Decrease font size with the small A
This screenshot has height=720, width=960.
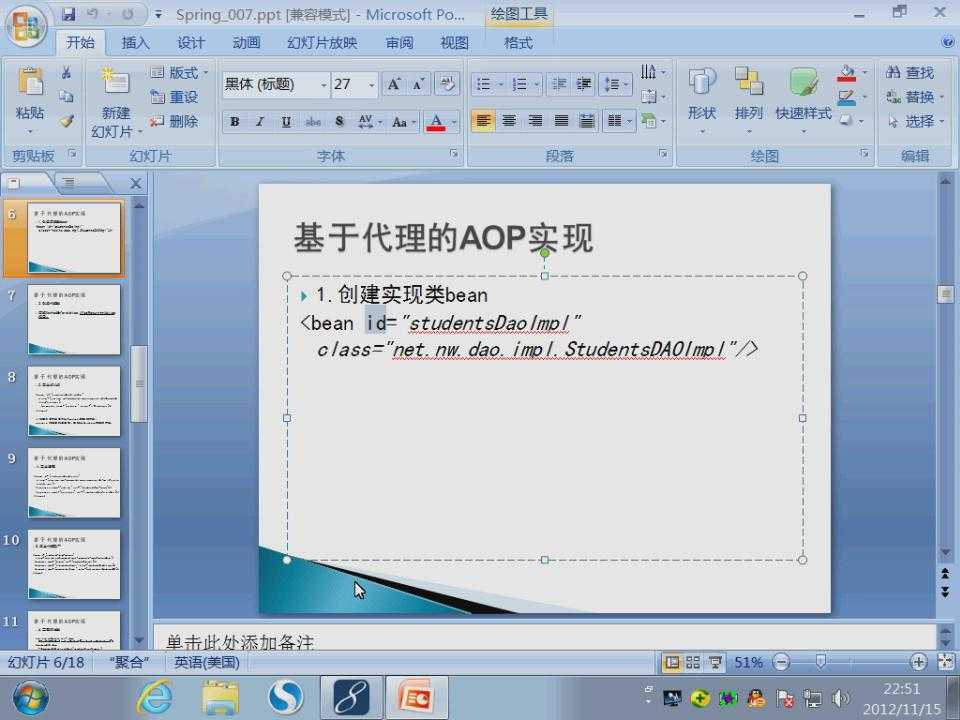tap(419, 84)
